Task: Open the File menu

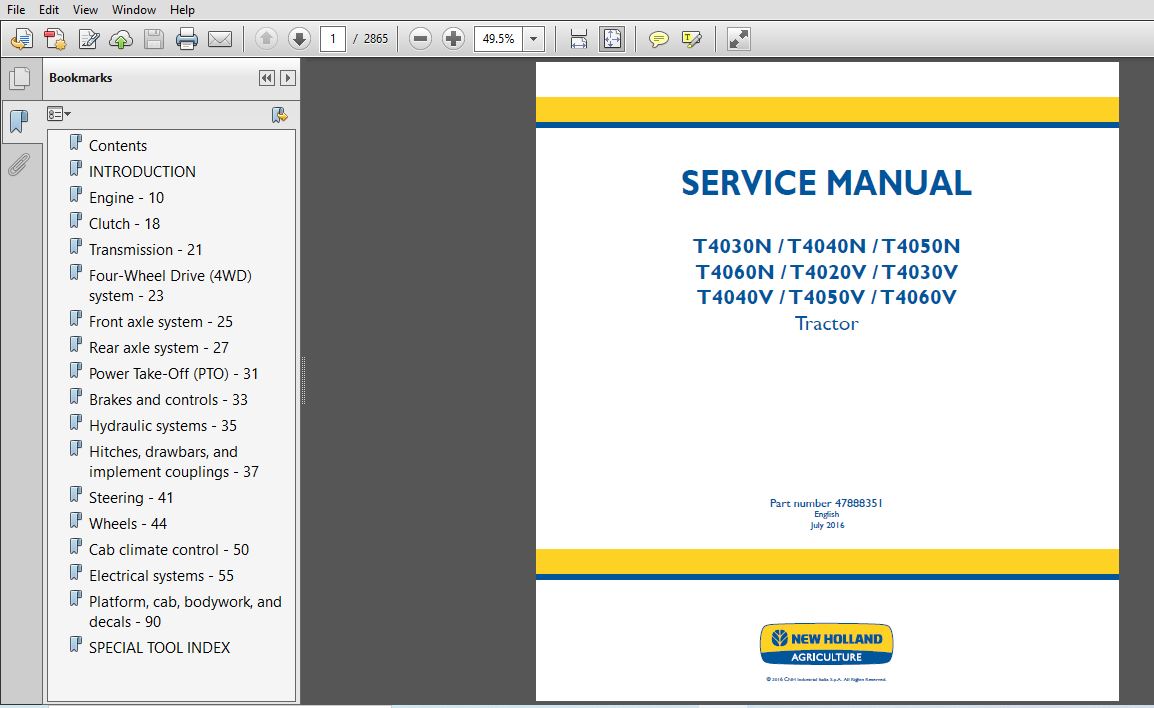Action: click(15, 10)
